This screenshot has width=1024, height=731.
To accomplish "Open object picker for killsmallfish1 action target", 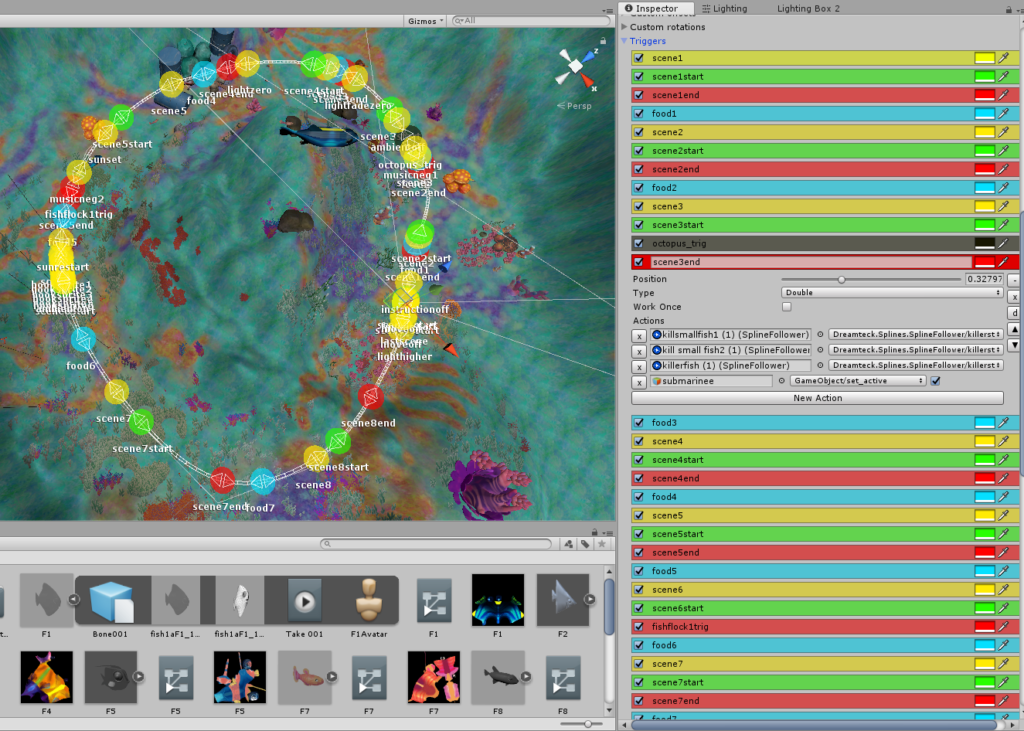I will [820, 334].
